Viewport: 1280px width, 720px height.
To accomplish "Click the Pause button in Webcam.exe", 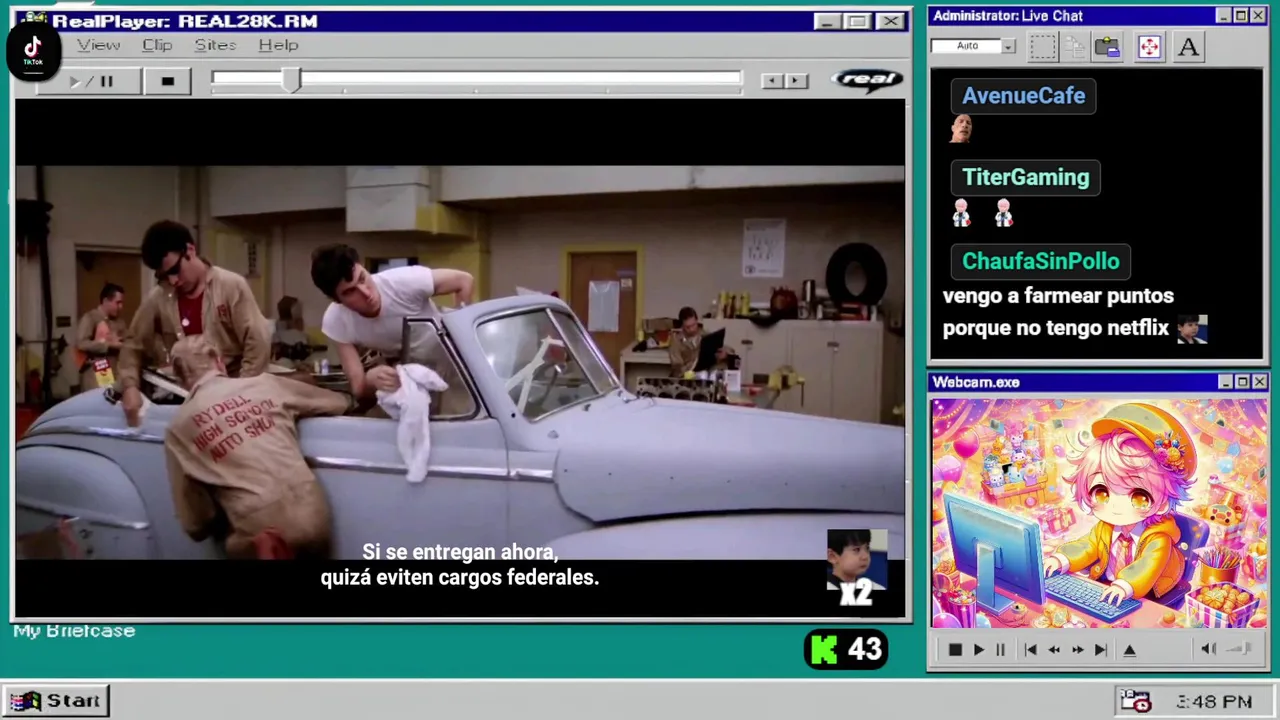I will click(1000, 650).
